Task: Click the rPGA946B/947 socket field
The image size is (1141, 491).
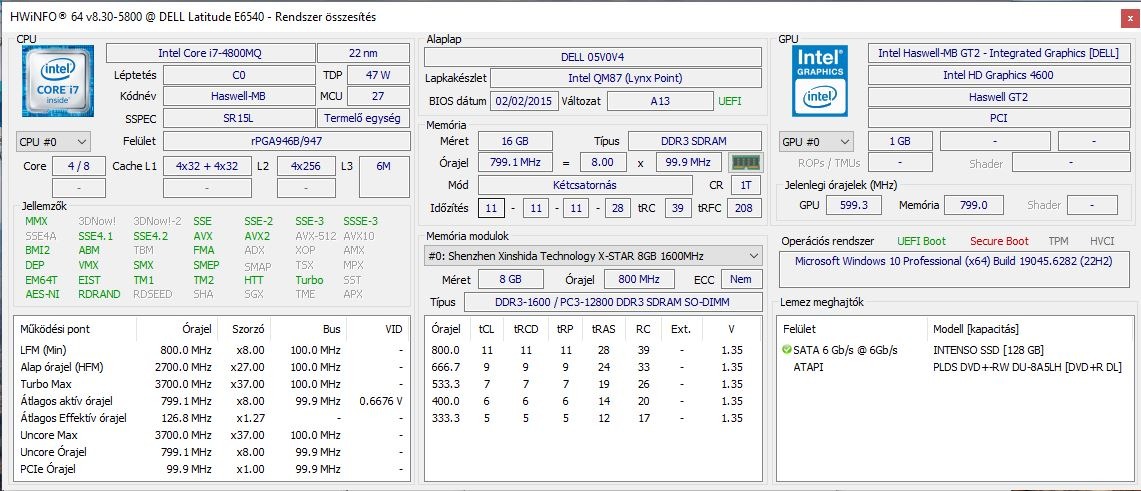Action: (x=286, y=141)
